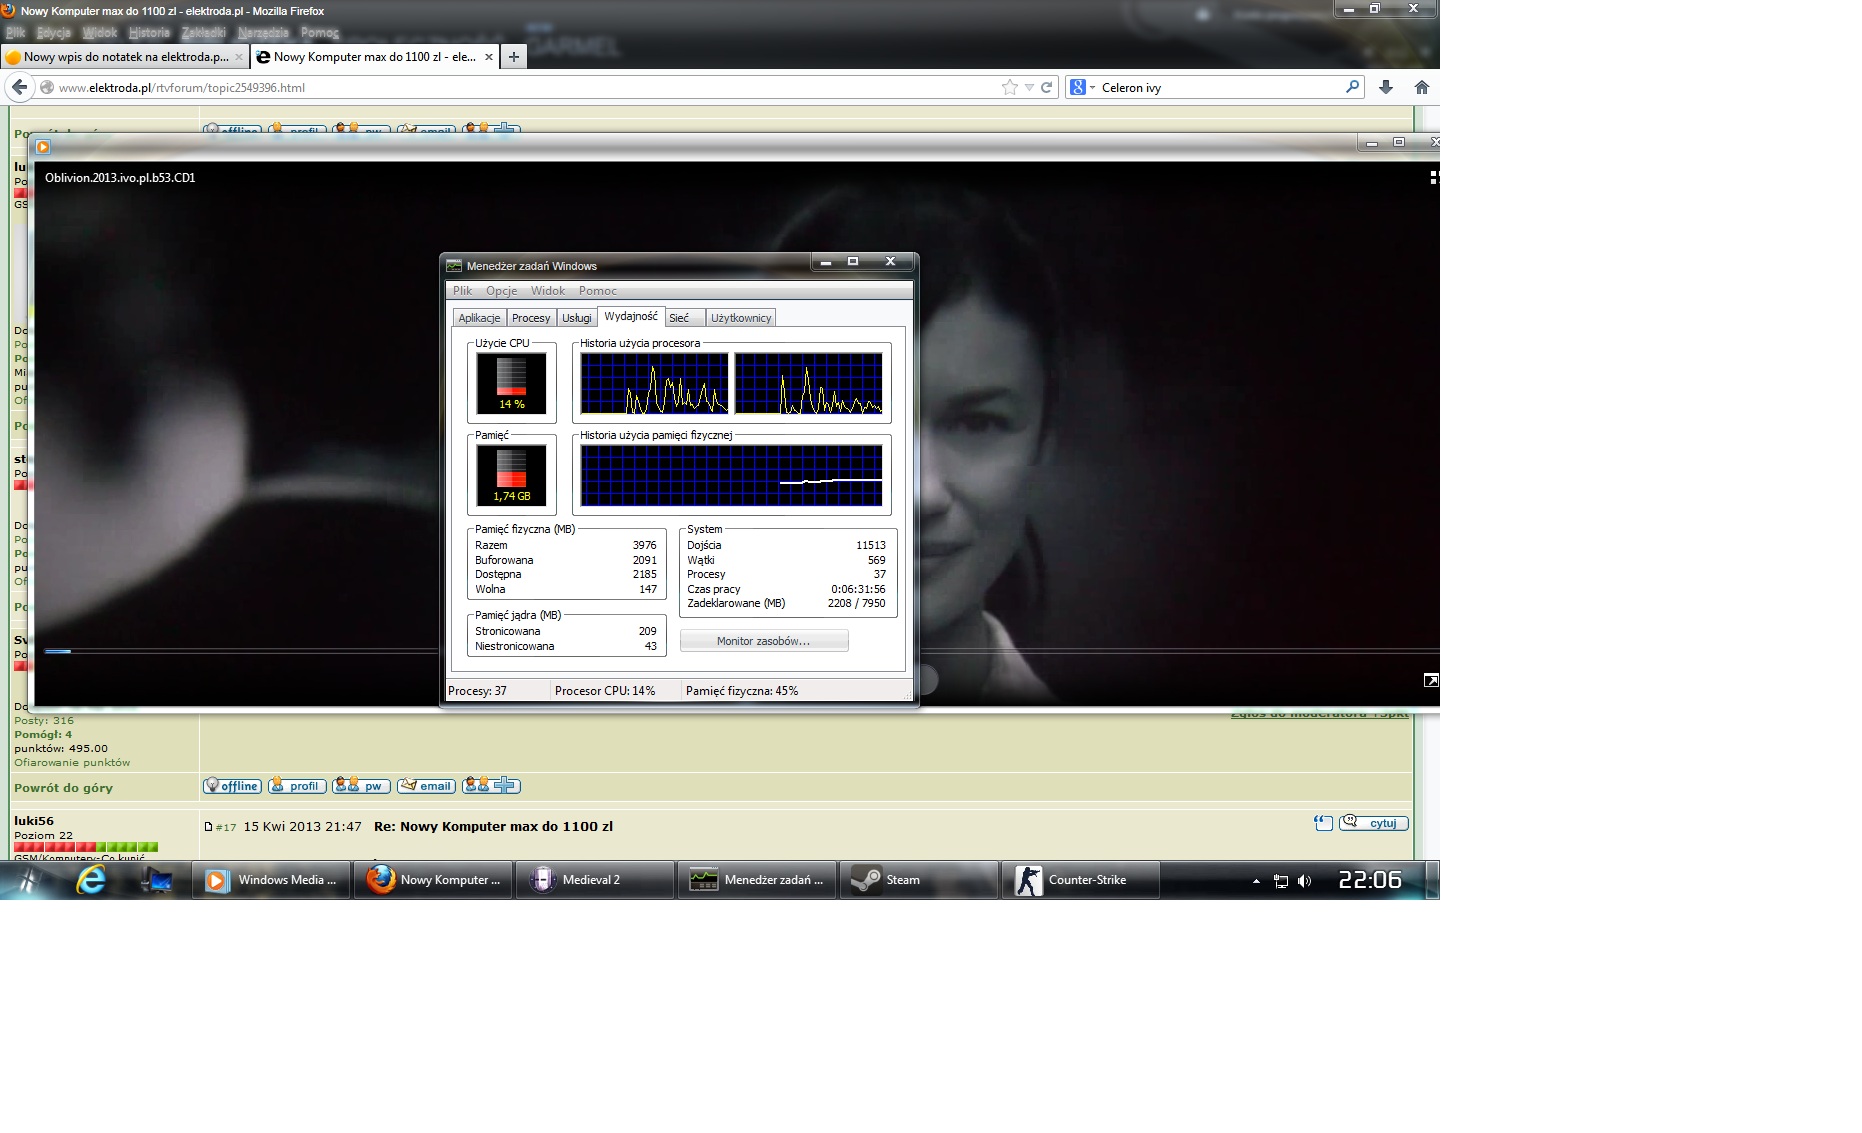This screenshot has height=1133, width=1862.
Task: Open the search engine selector dropdown
Action: click(x=1091, y=88)
